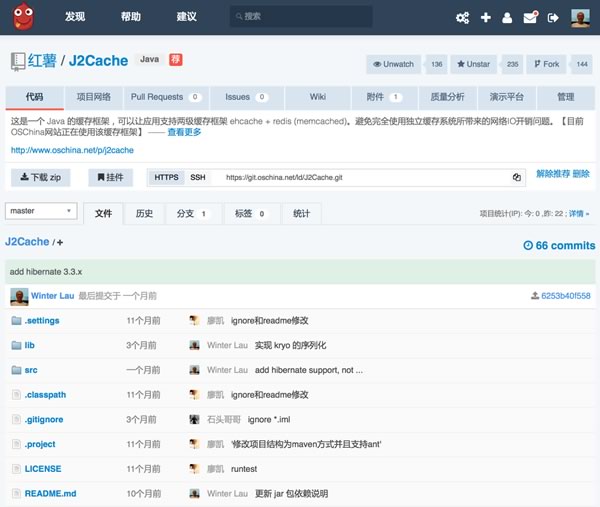The height and width of the screenshot is (507, 600).
Task: Click the 下载 zip button
Action: click(x=41, y=178)
